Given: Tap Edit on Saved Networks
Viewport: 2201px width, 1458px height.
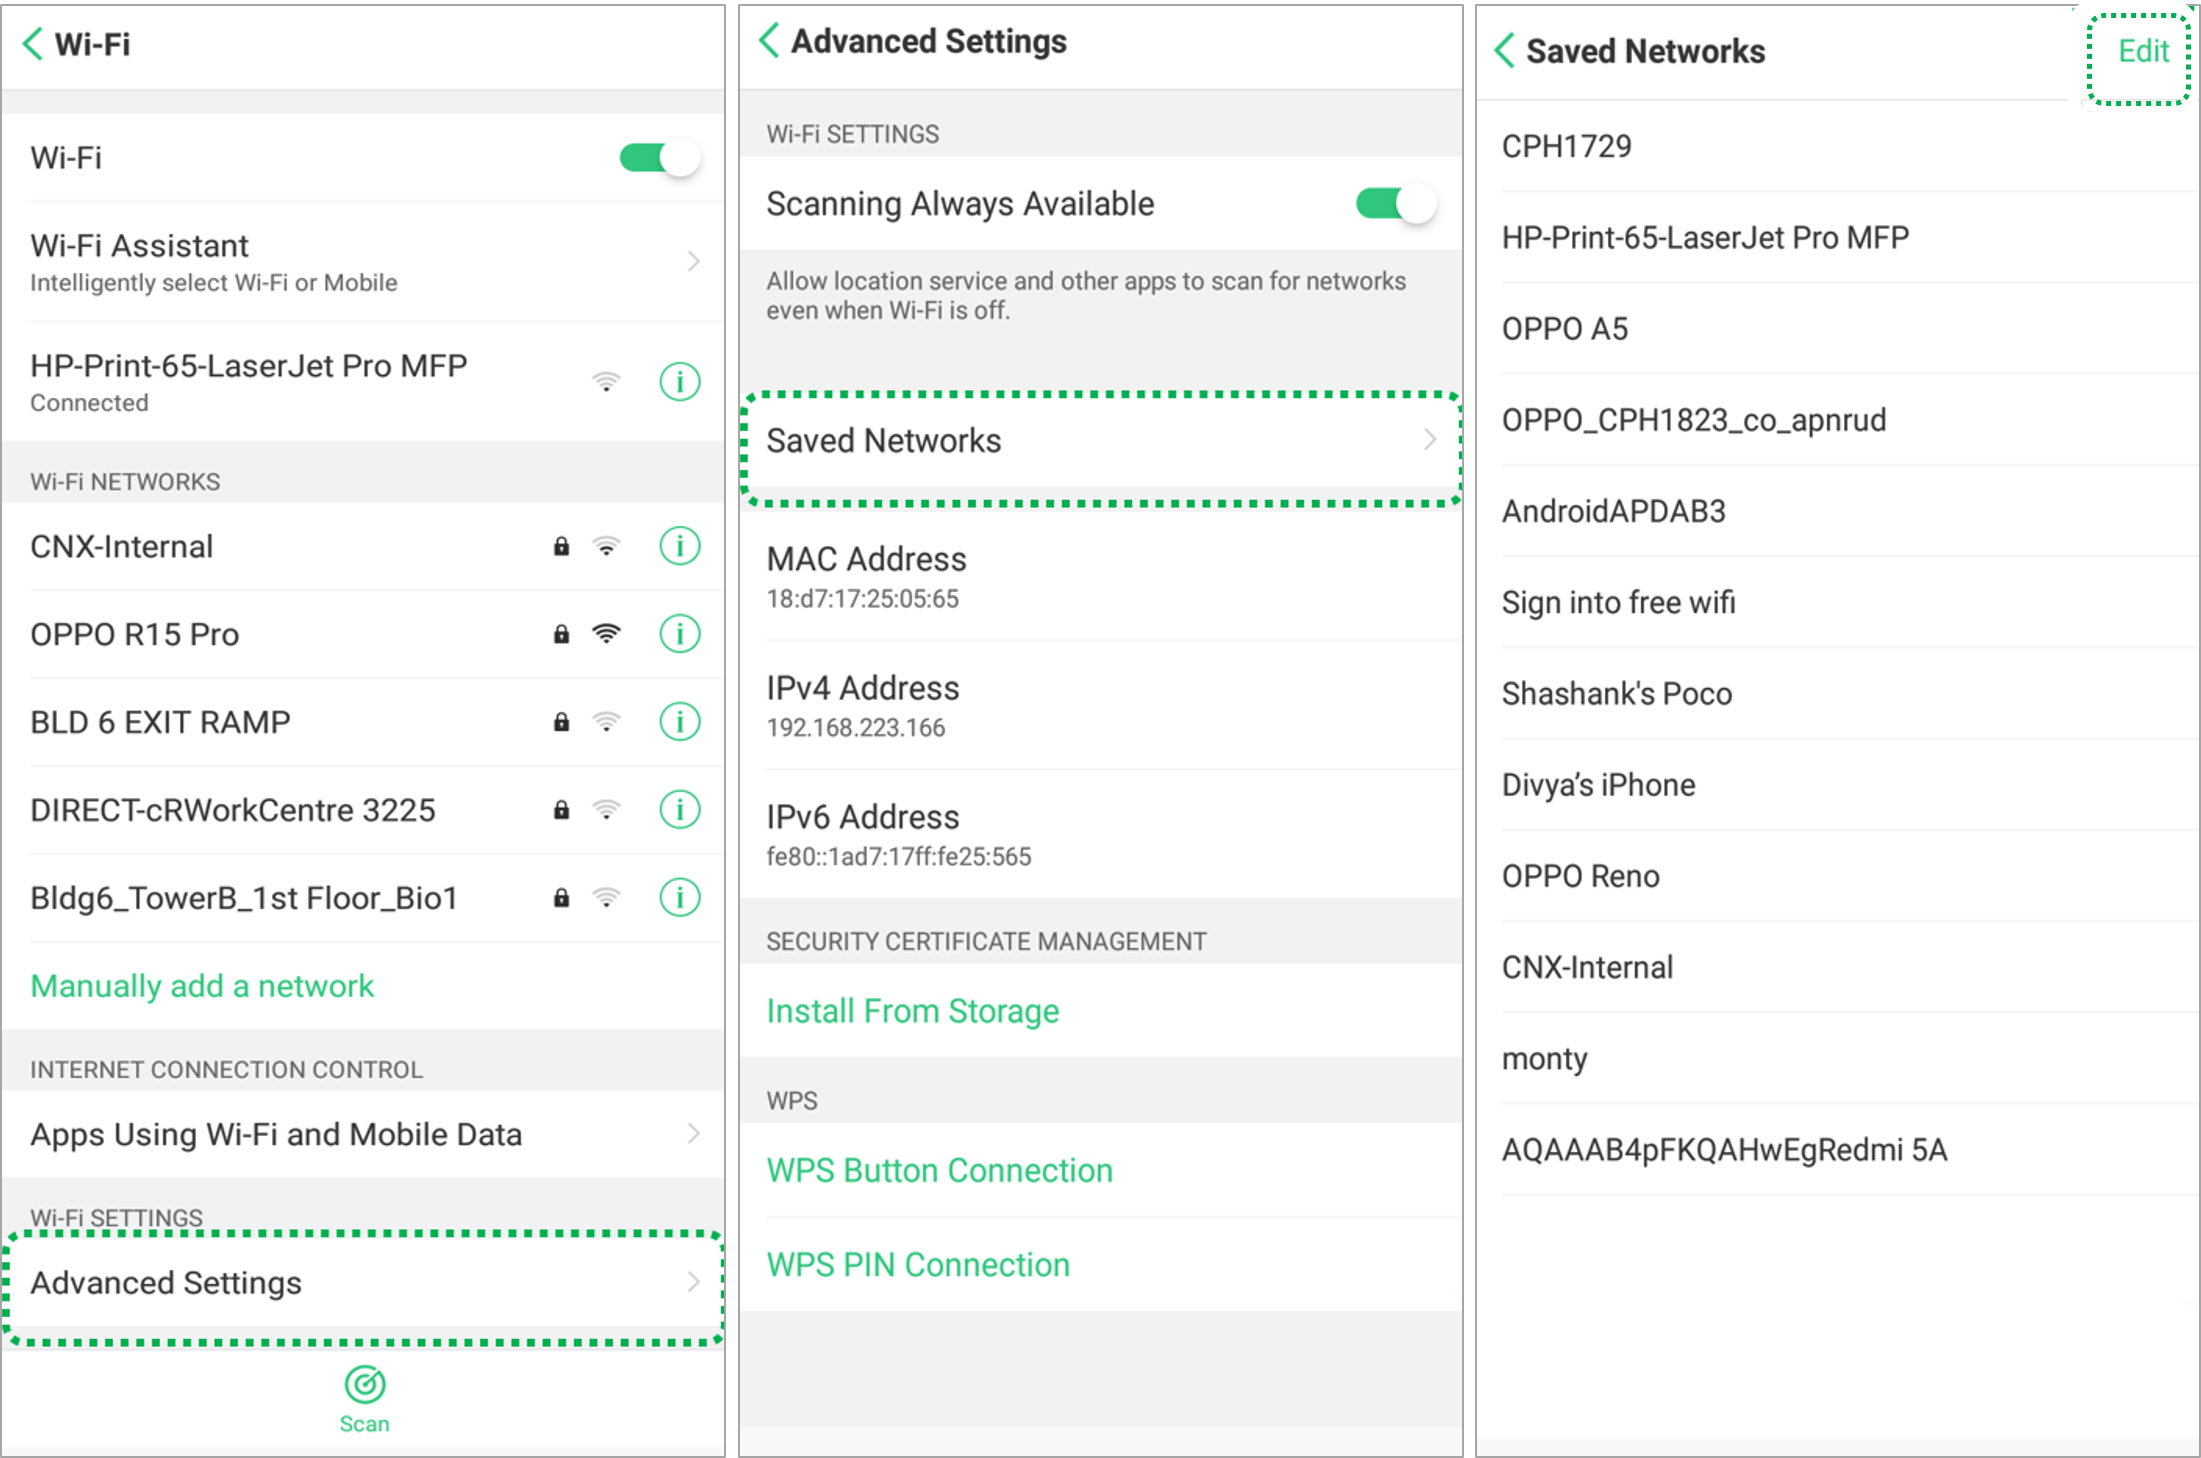Looking at the screenshot, I should coord(2142,52).
